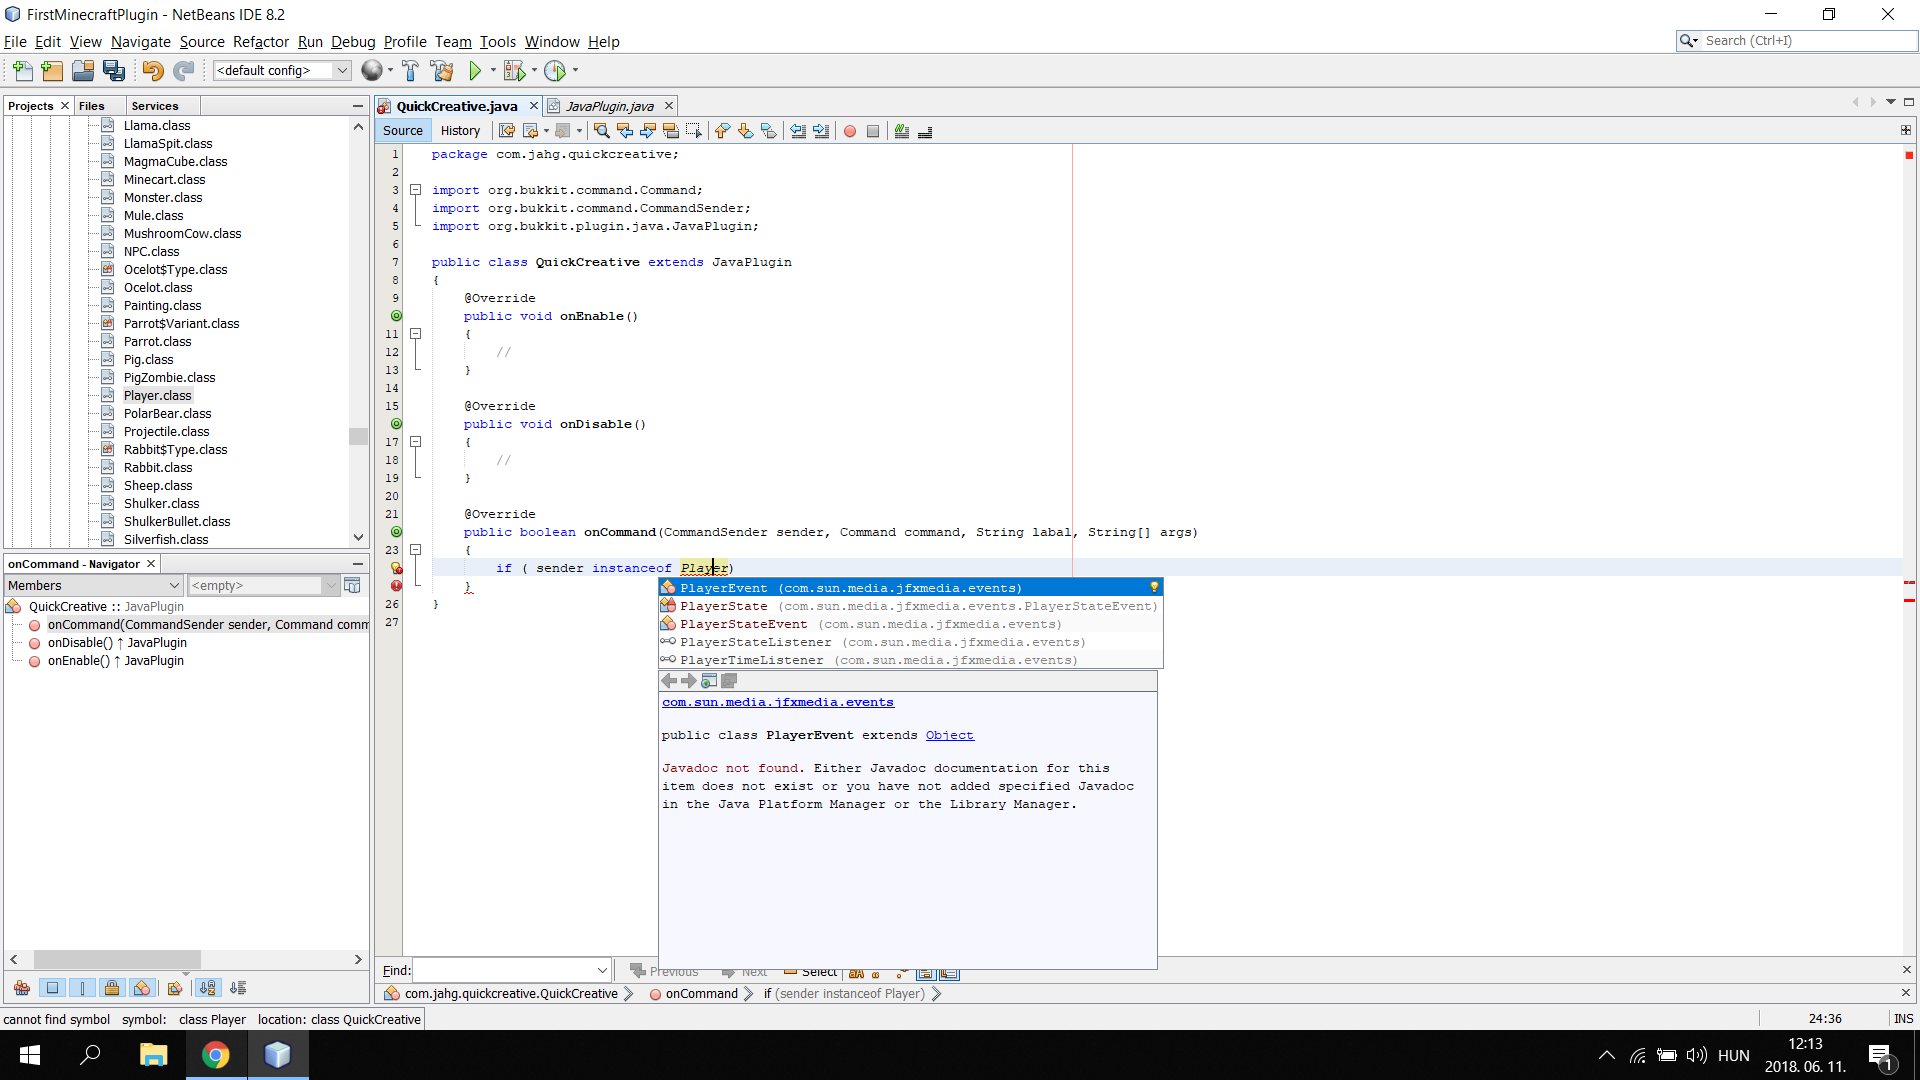Screen dimensions: 1920x1080
Task: Click the Shift Line Left icon
Action: (x=798, y=131)
